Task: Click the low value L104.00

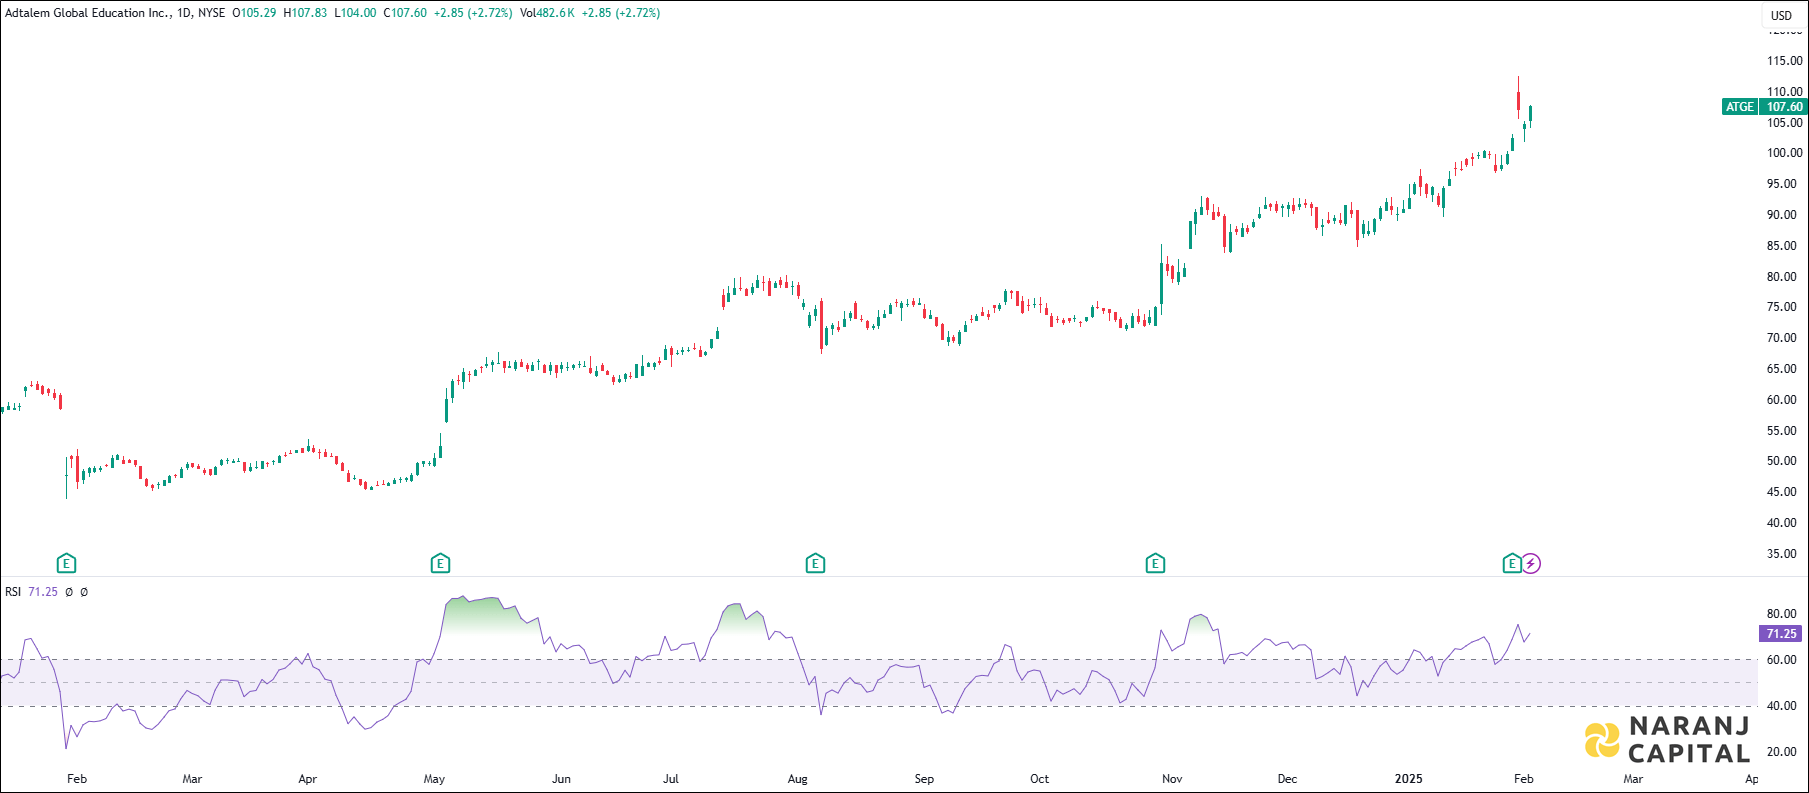Action: pos(355,13)
